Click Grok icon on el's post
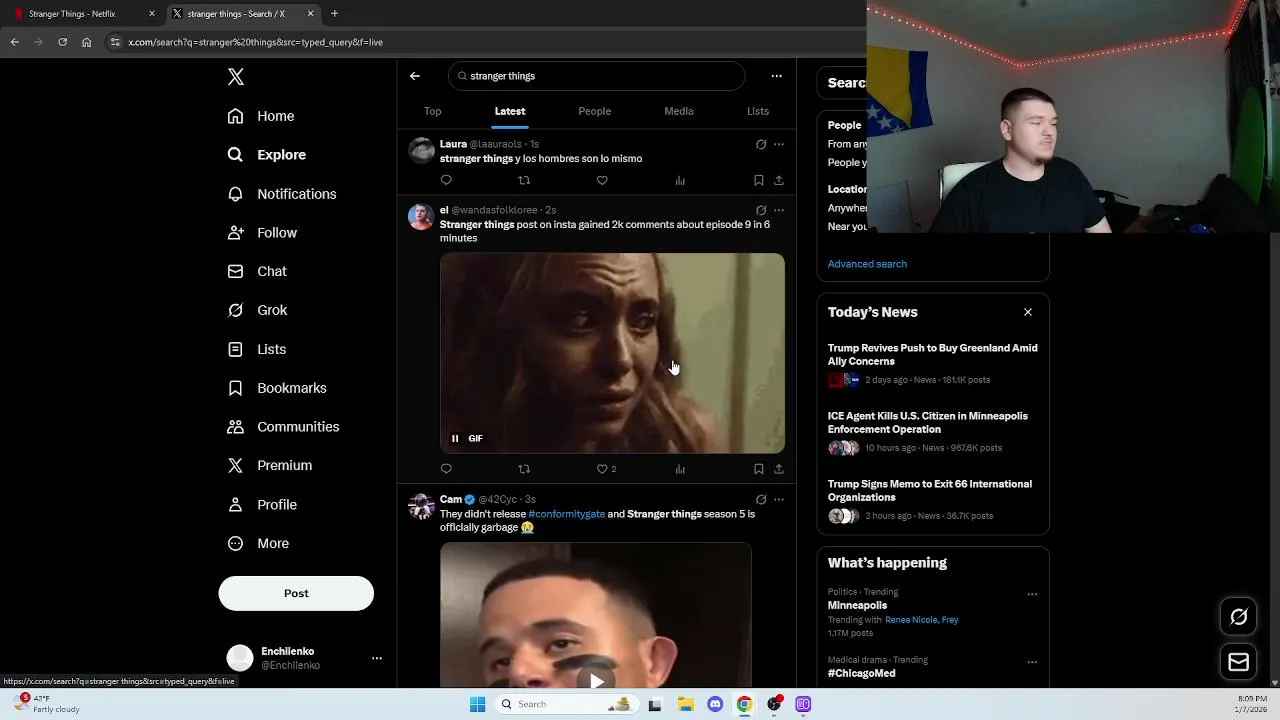The width and height of the screenshot is (1280, 720). pyautogui.click(x=761, y=210)
